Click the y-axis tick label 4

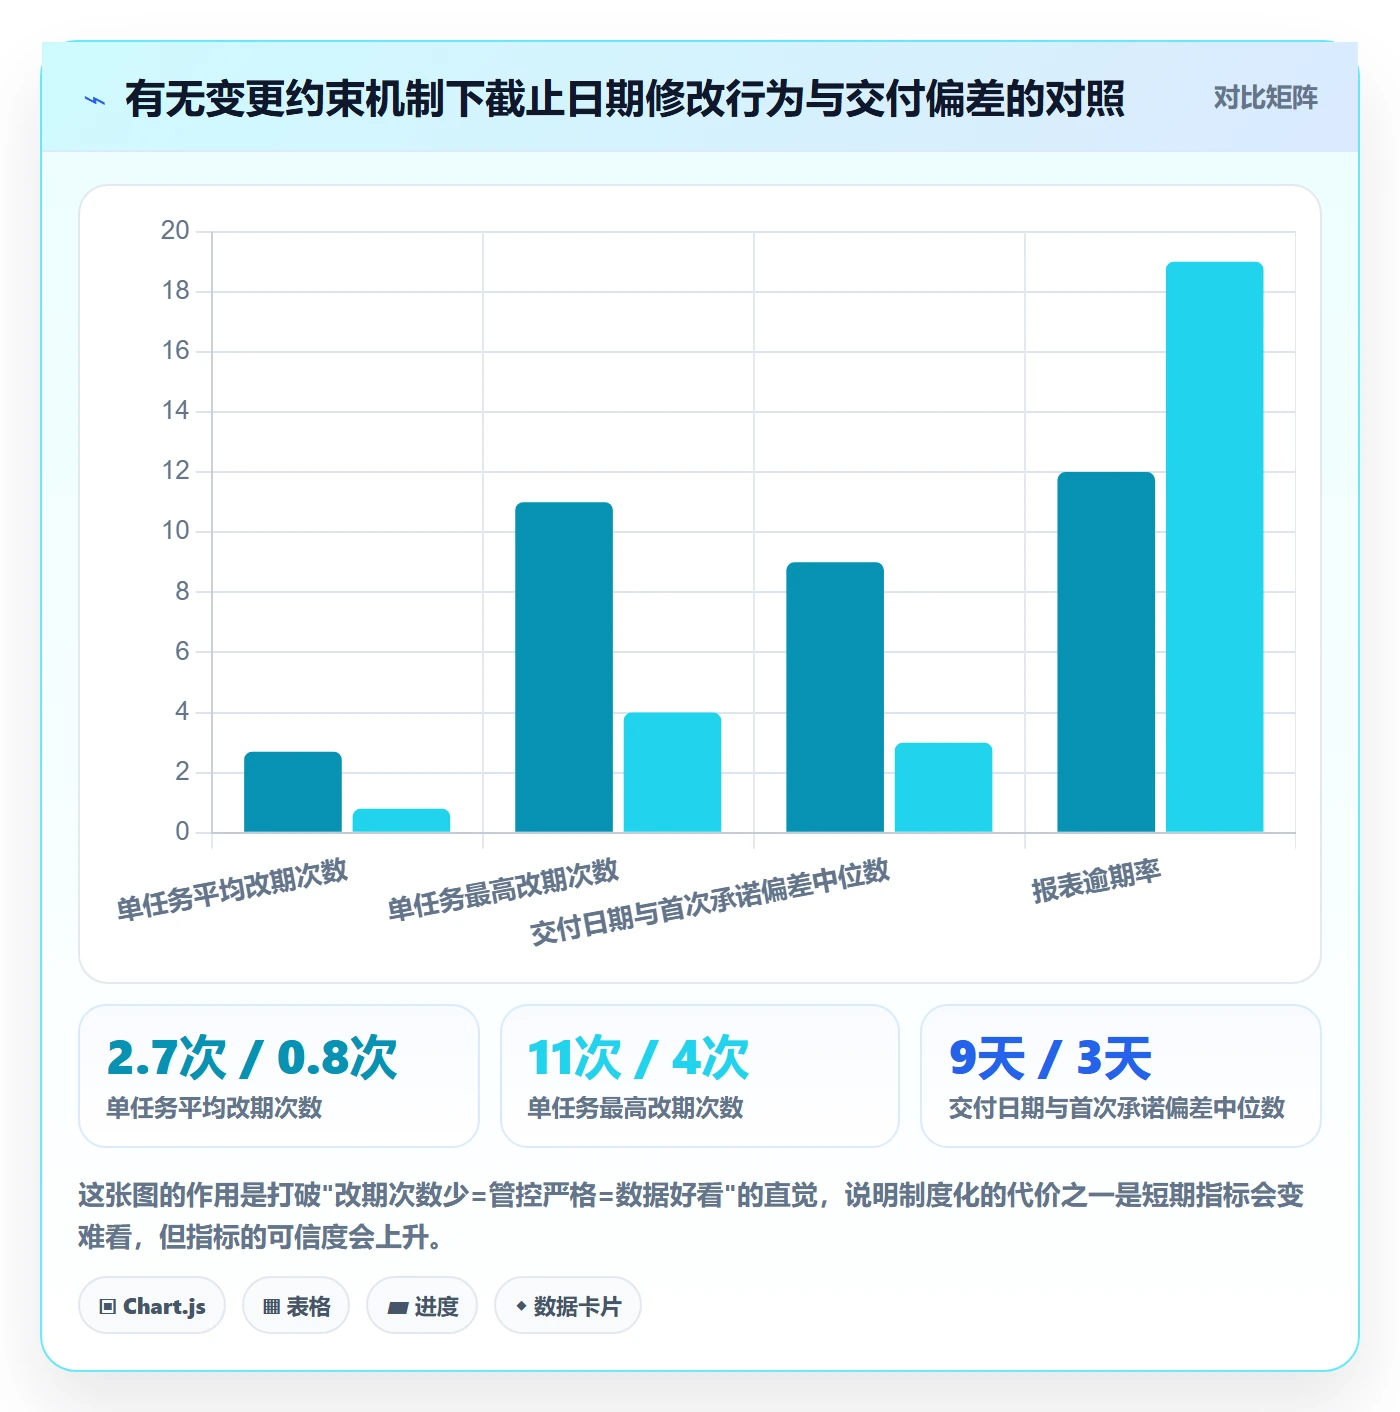click(x=182, y=712)
